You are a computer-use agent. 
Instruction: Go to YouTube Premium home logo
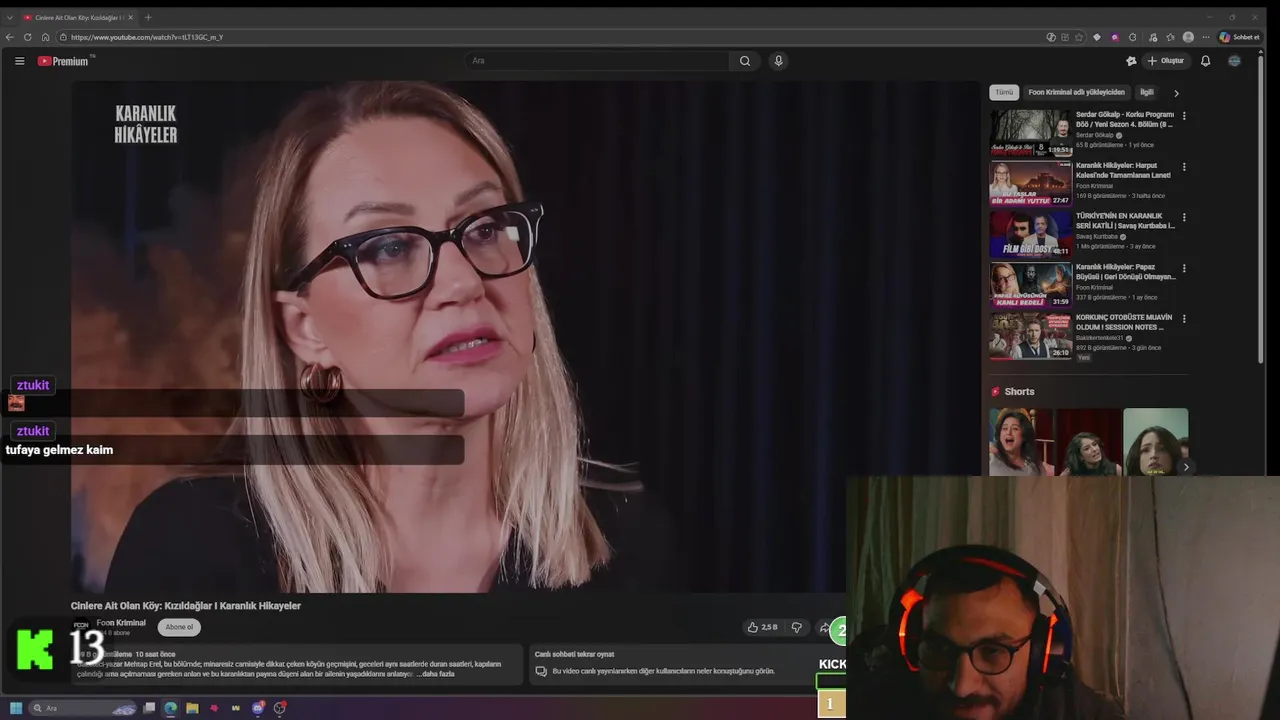pyautogui.click(x=64, y=61)
